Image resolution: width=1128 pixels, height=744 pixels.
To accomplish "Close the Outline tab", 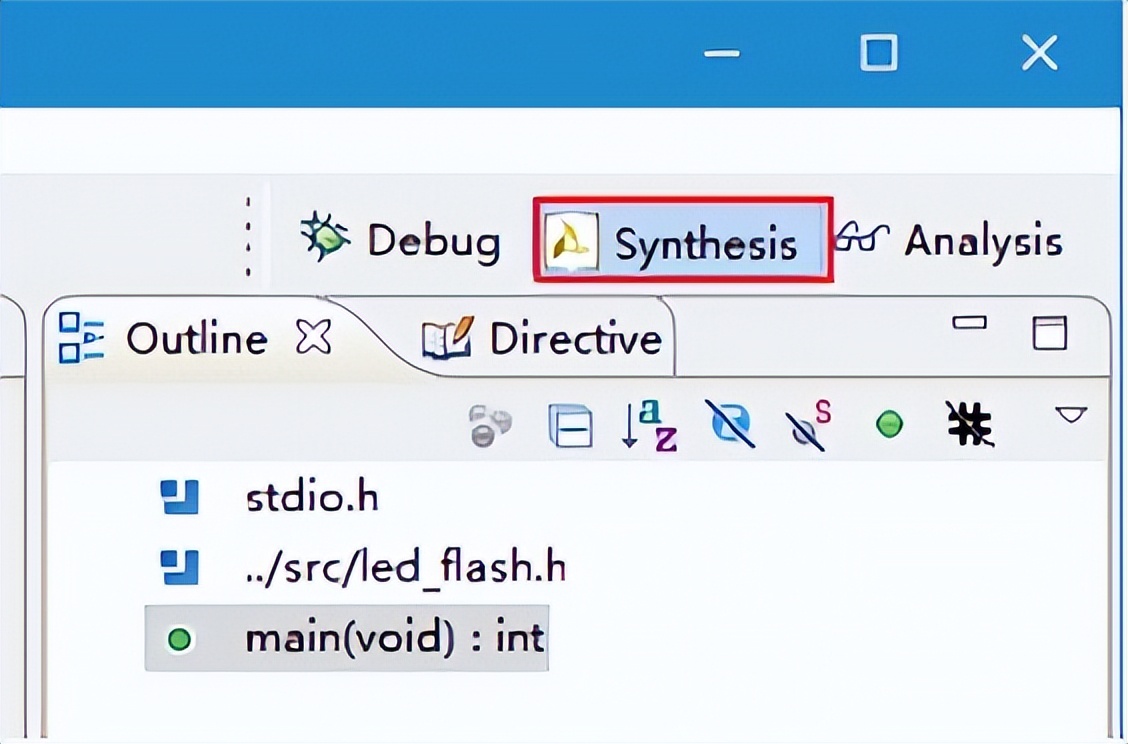I will coord(314,337).
